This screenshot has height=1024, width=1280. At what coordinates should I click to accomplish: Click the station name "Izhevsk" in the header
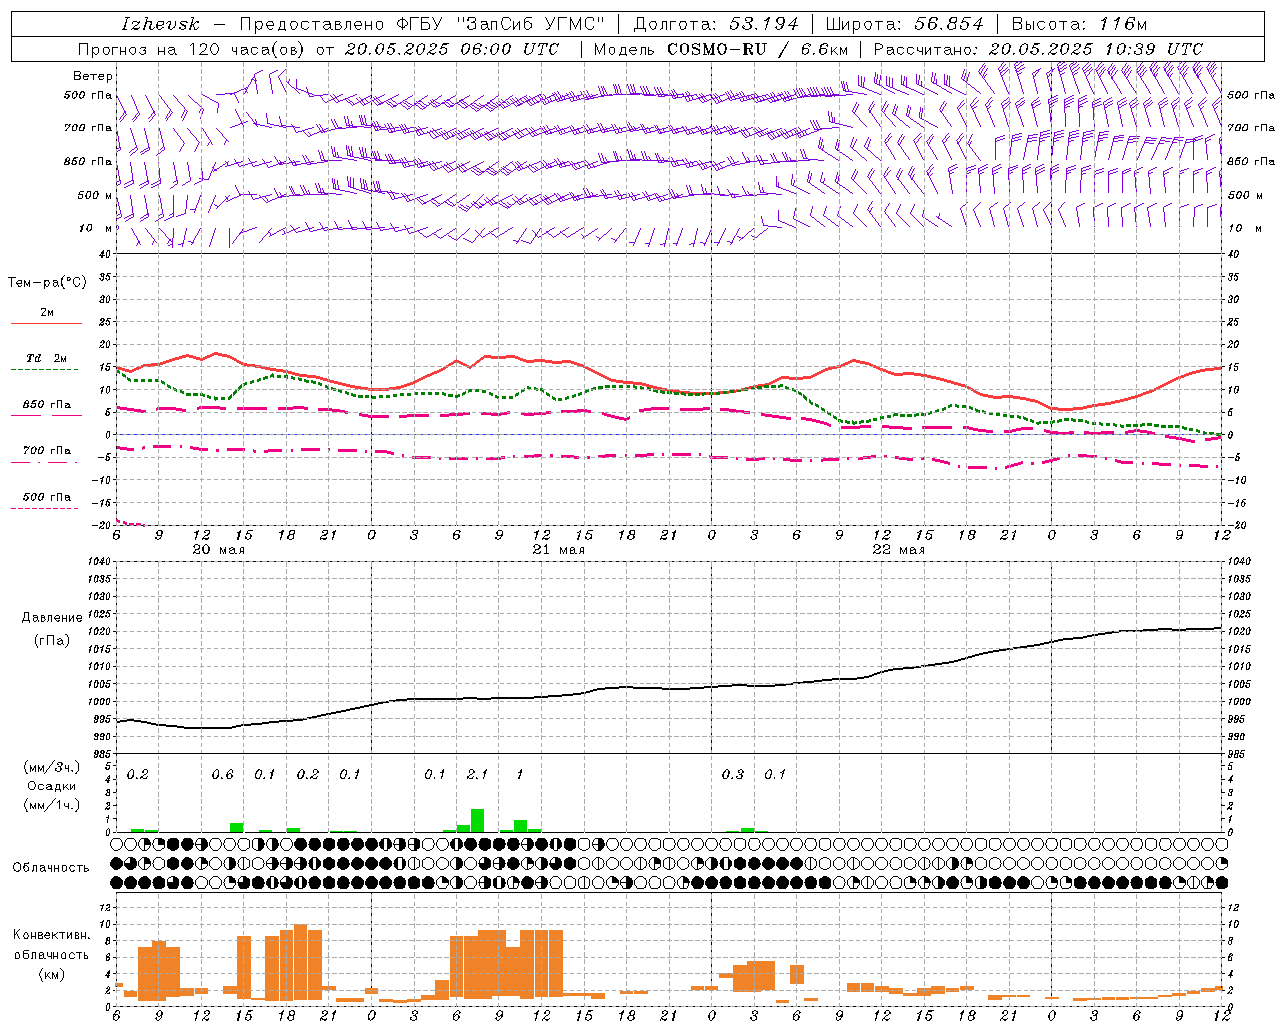(161, 24)
